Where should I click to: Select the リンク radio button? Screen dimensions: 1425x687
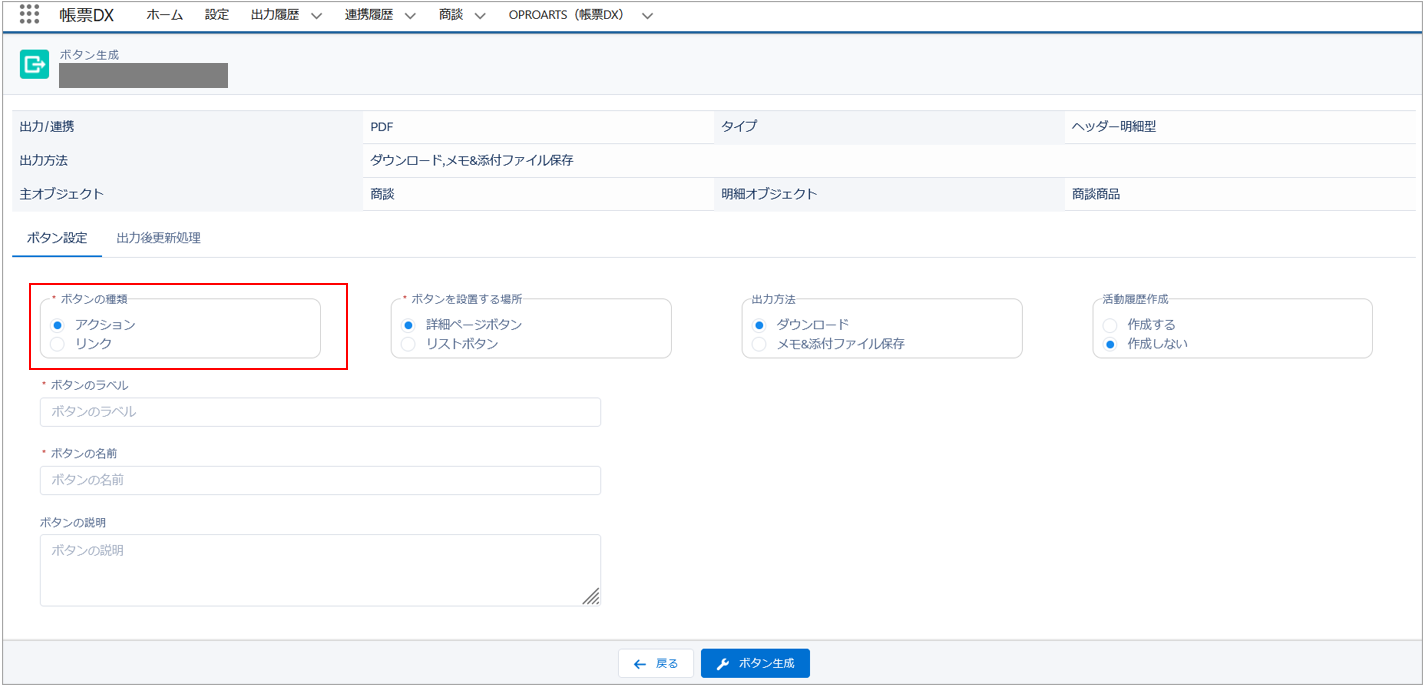57,344
